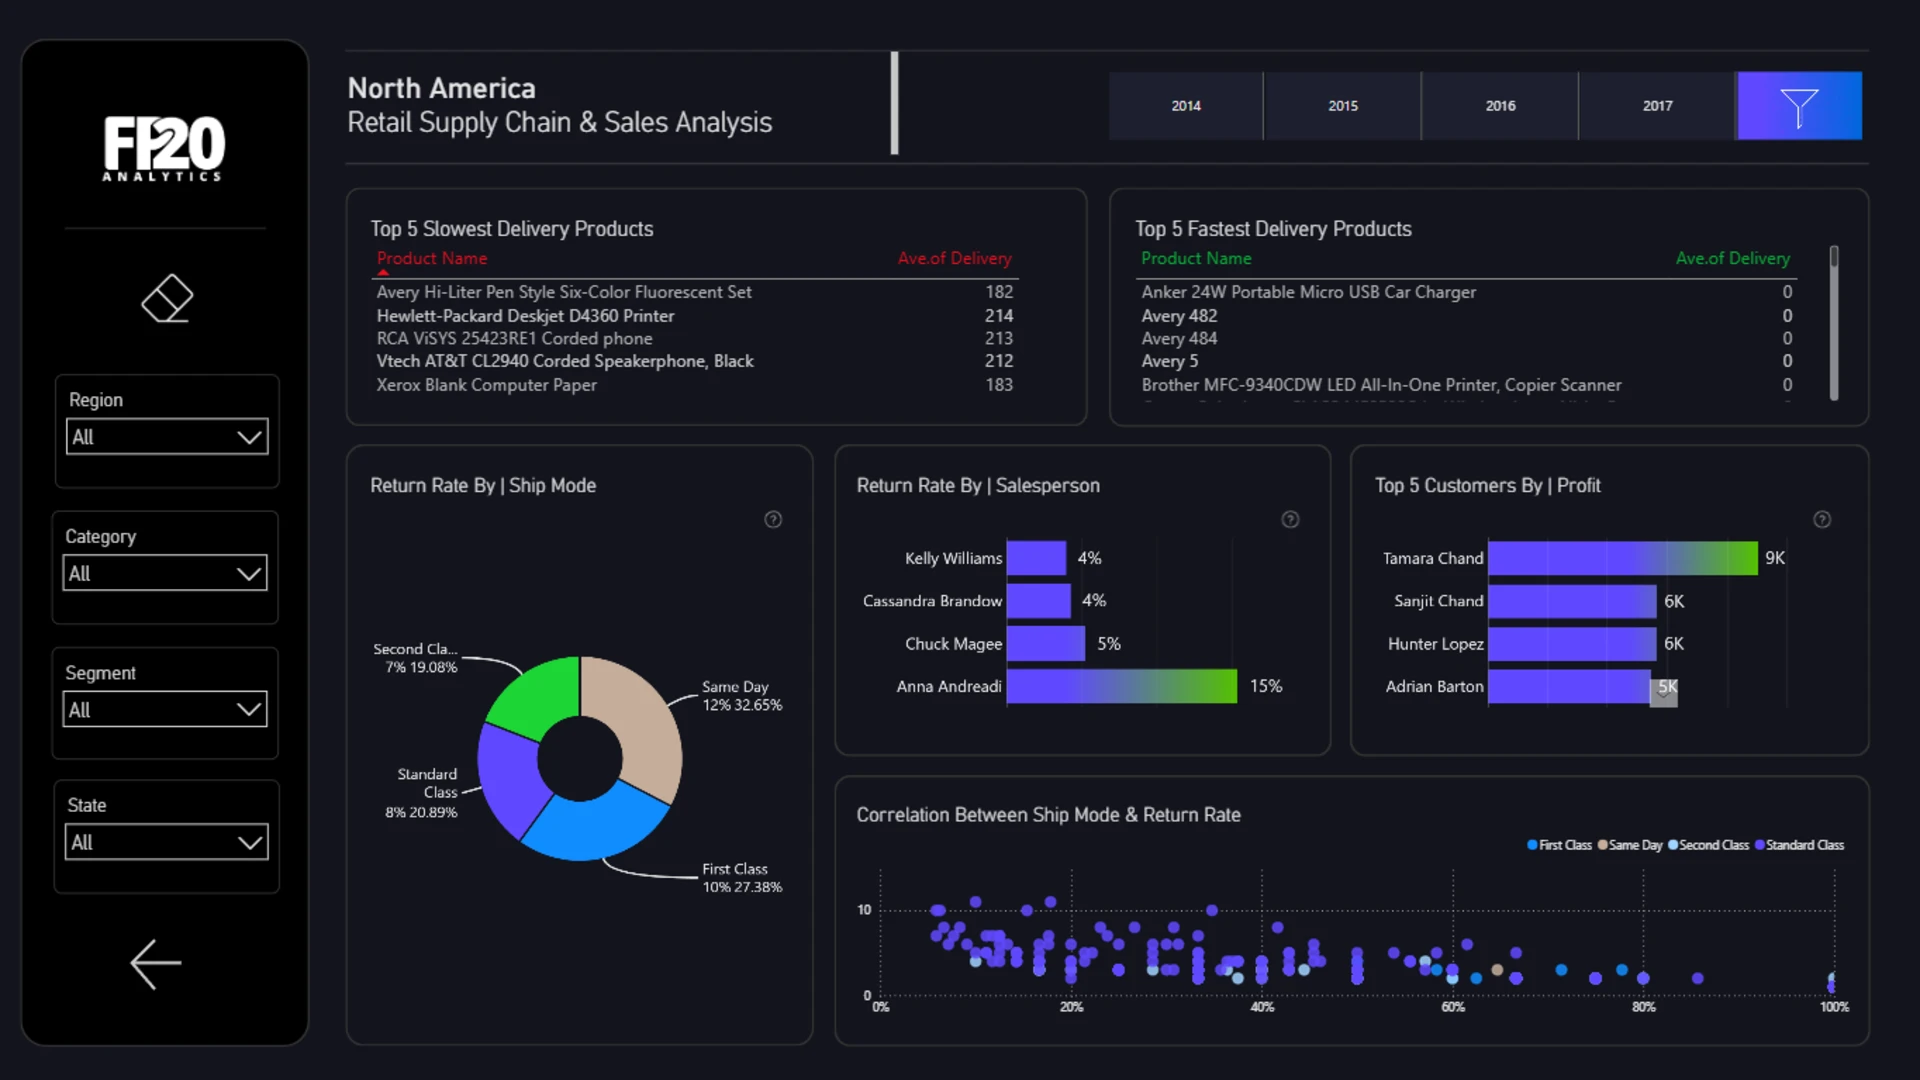Select the 2014 year tab
The width and height of the screenshot is (1920, 1080).
(1186, 106)
